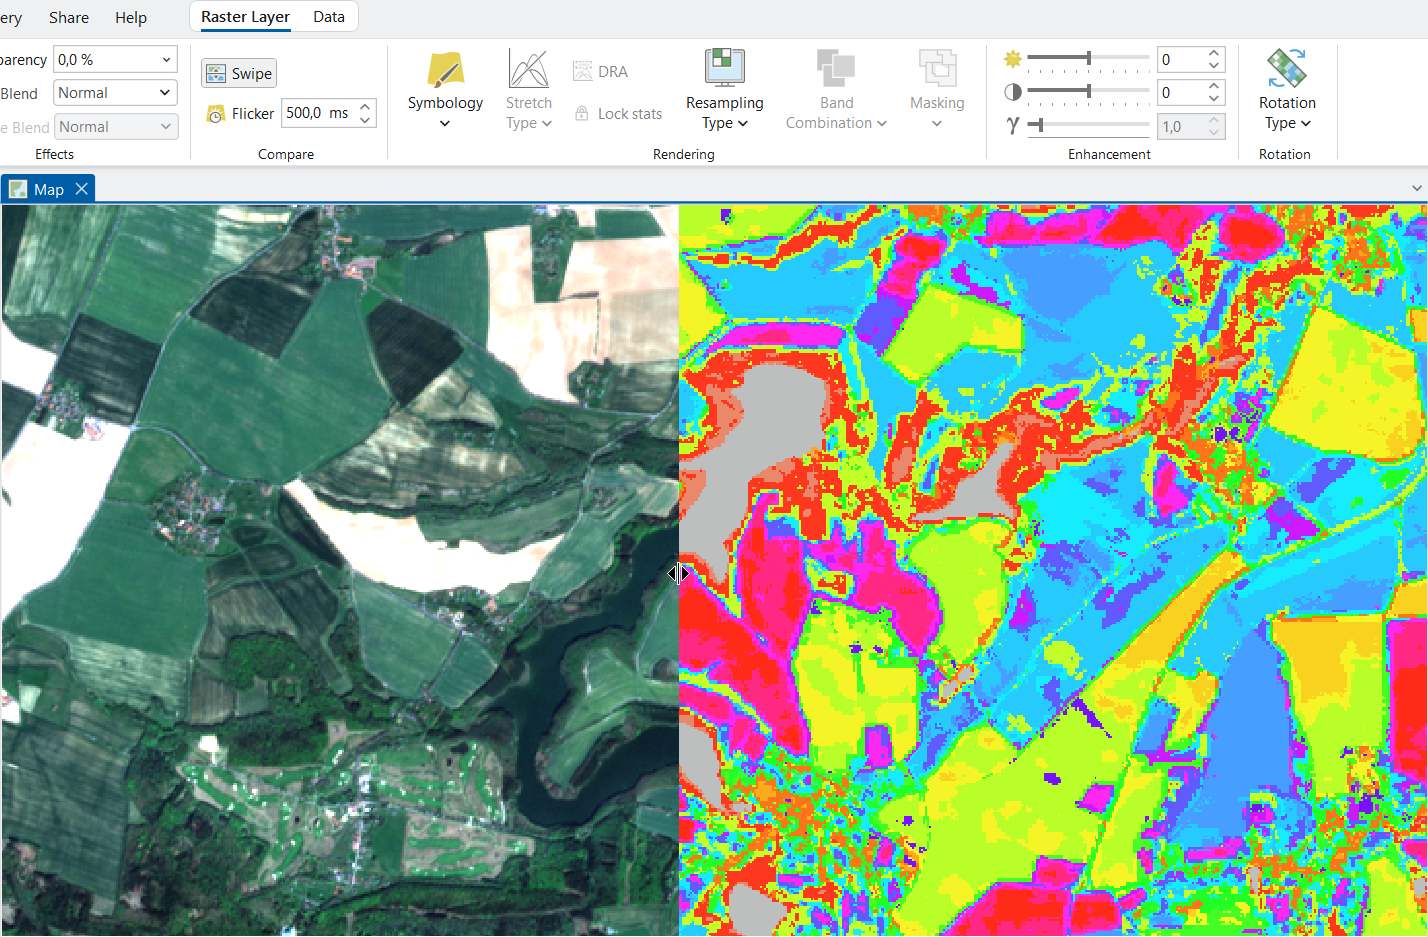
Task: Toggle the Swipe compare tool
Action: [239, 73]
